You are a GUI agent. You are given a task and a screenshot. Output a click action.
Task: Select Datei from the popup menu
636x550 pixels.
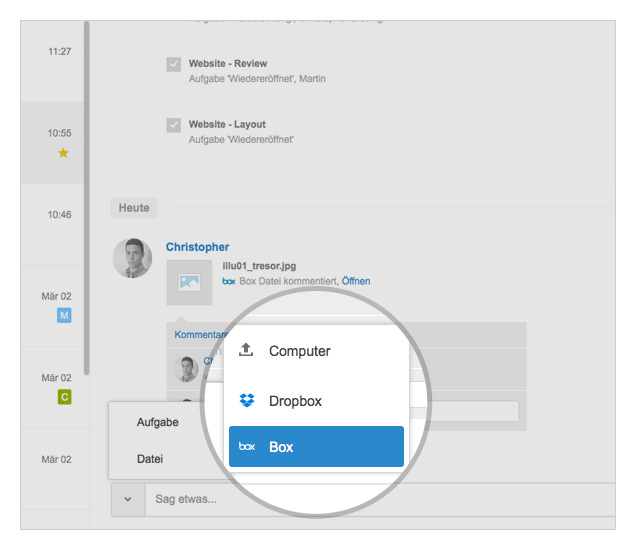(151, 459)
